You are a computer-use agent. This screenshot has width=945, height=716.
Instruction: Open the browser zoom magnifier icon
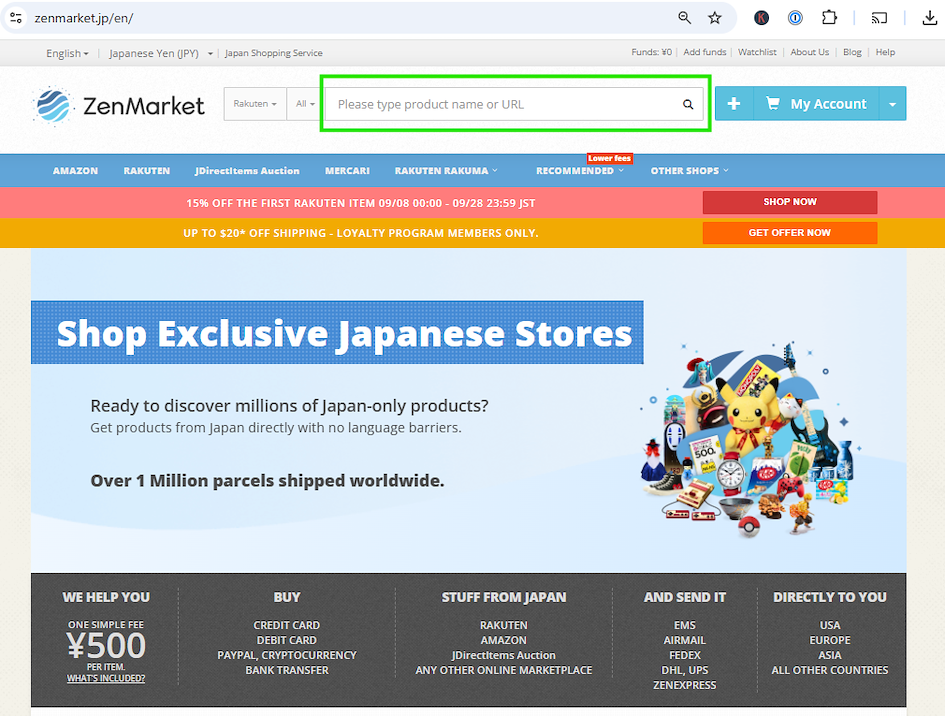click(684, 18)
